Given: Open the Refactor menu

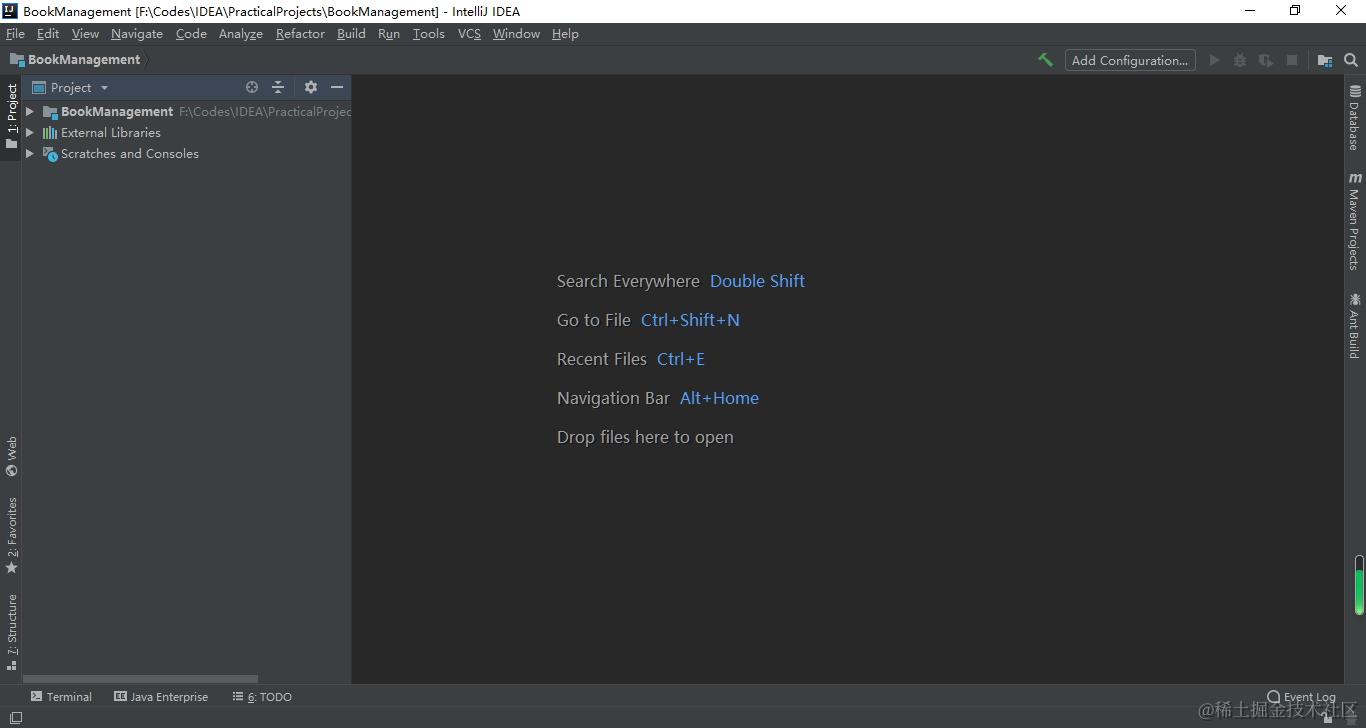Looking at the screenshot, I should point(300,33).
